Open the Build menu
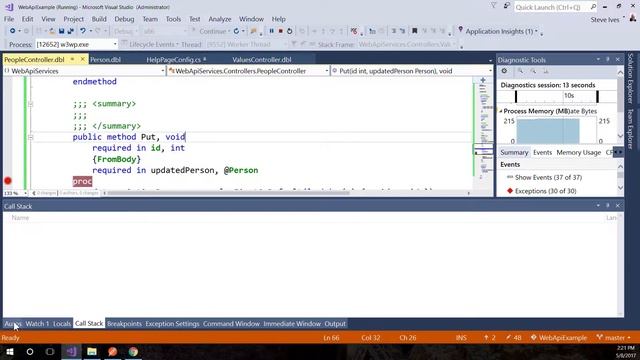The image size is (640, 360). click(99, 19)
